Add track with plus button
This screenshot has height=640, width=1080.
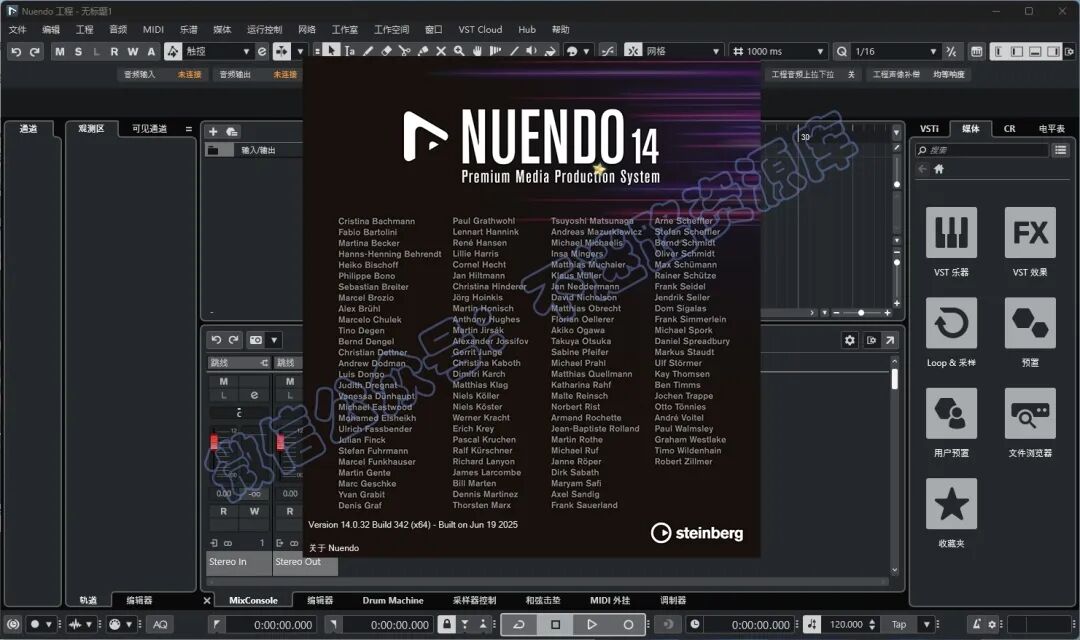[x=213, y=132]
